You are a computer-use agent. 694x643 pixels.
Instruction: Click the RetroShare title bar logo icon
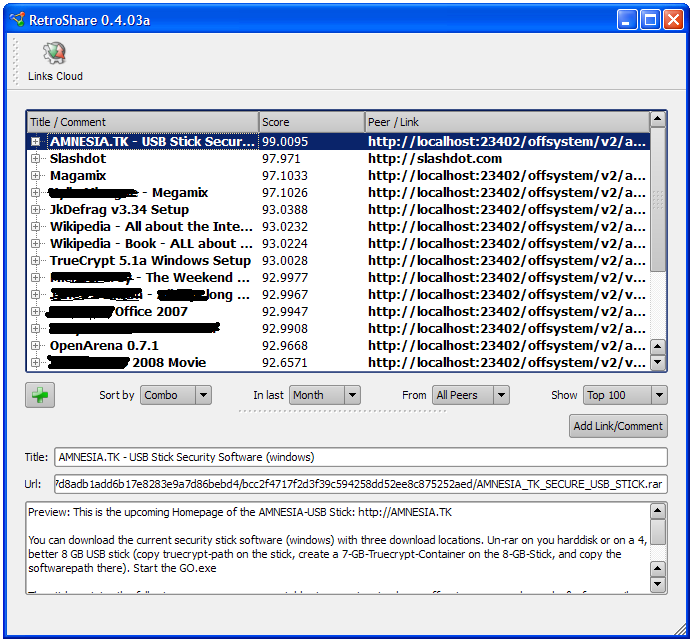[18, 19]
